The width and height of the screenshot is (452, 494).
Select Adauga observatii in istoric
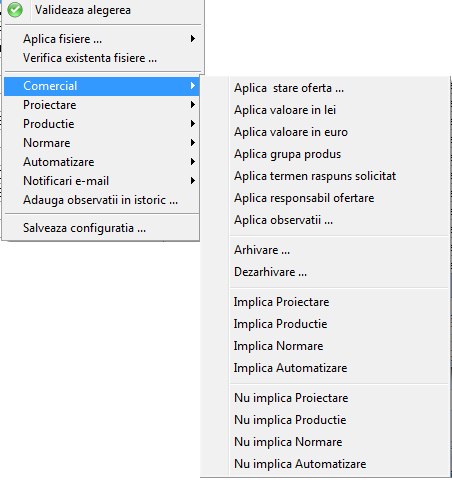[102, 200]
